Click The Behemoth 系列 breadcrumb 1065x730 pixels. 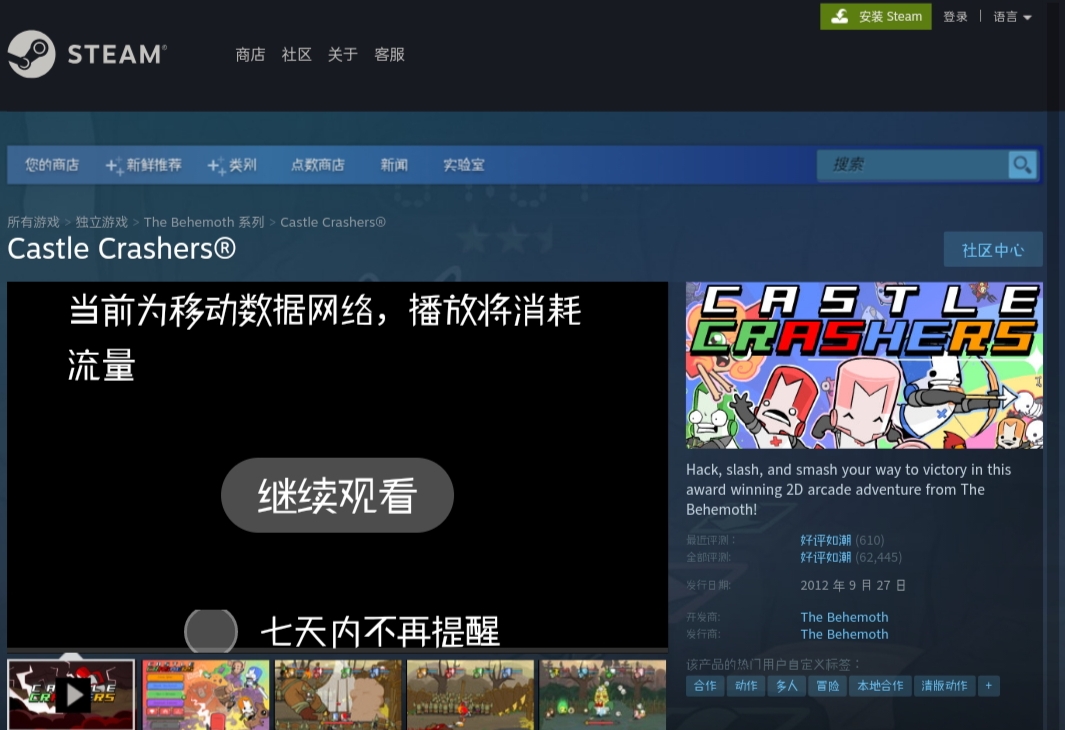click(204, 222)
